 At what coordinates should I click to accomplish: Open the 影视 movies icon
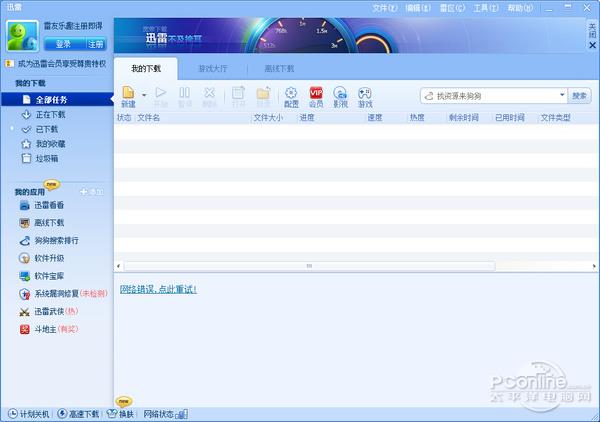tap(340, 97)
